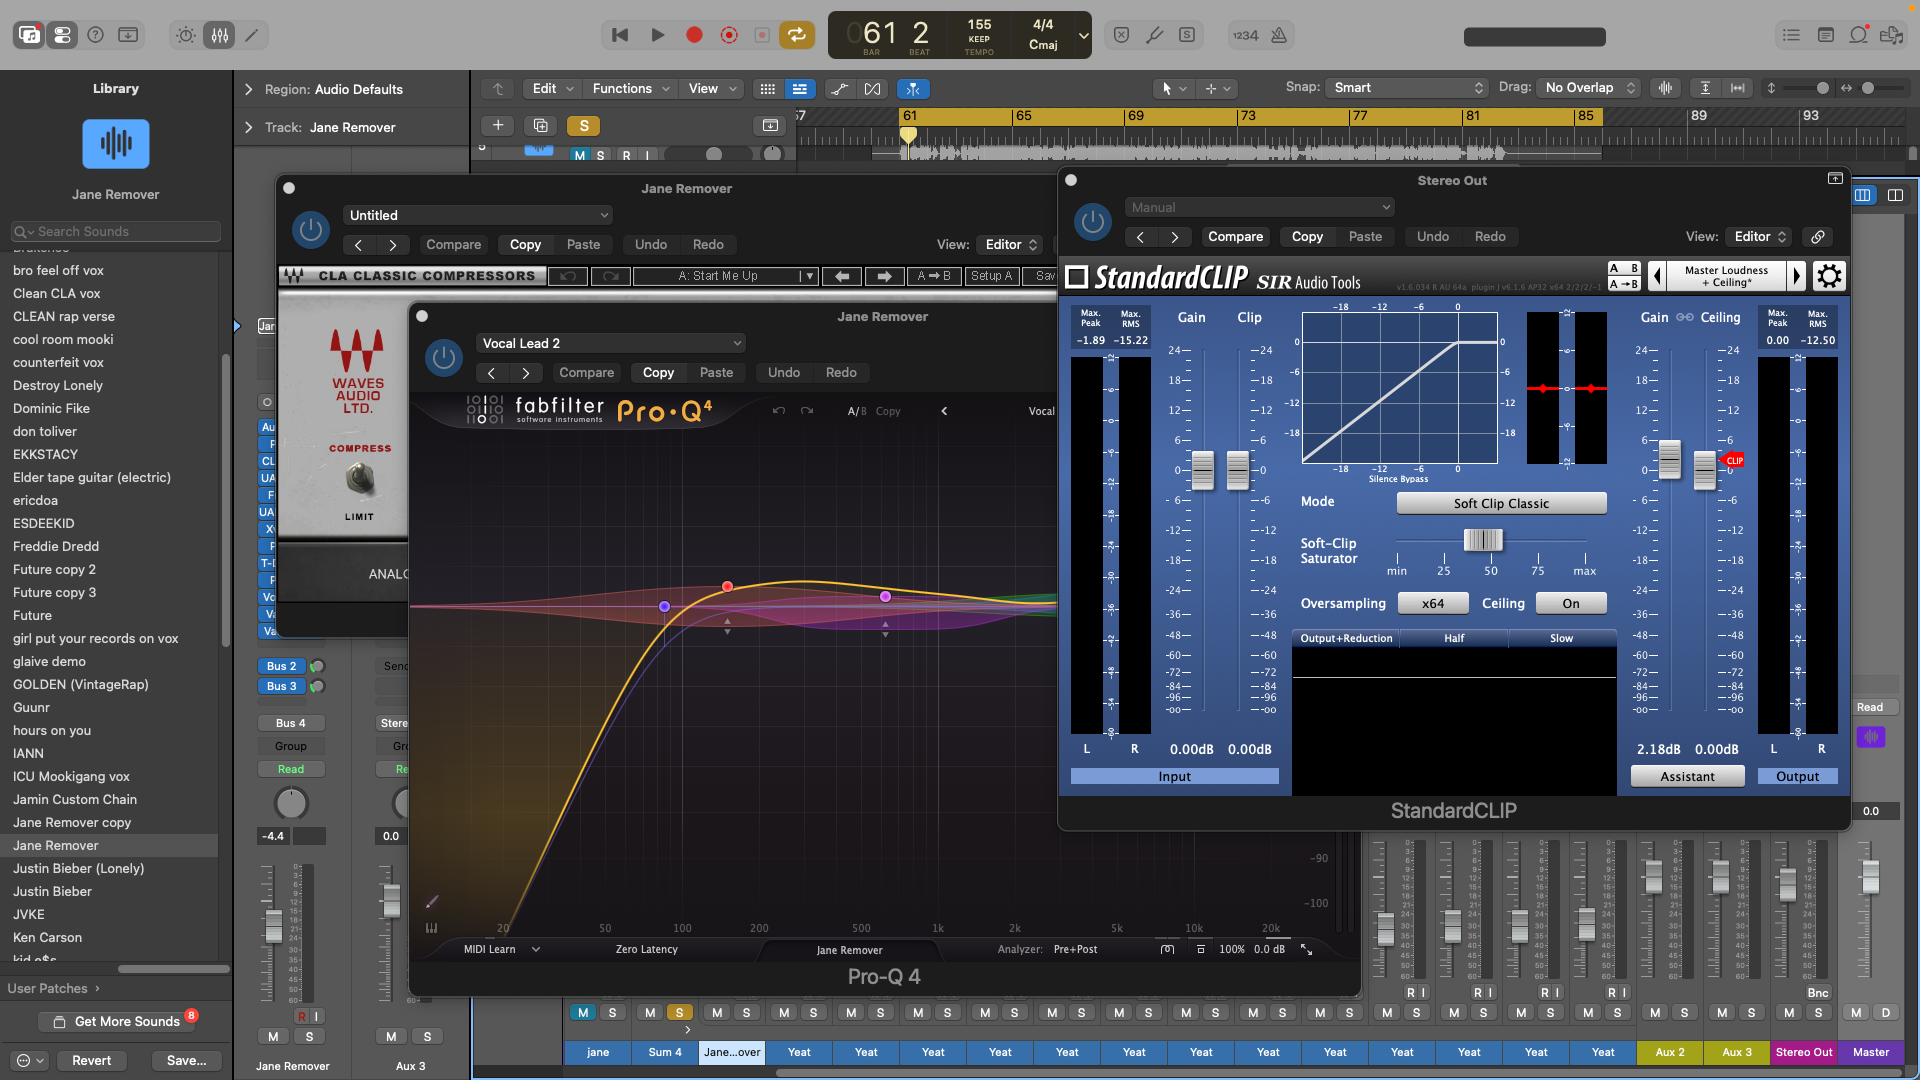Click the Save... button in Library
Viewport: 1920px width, 1080px height.
[186, 1060]
